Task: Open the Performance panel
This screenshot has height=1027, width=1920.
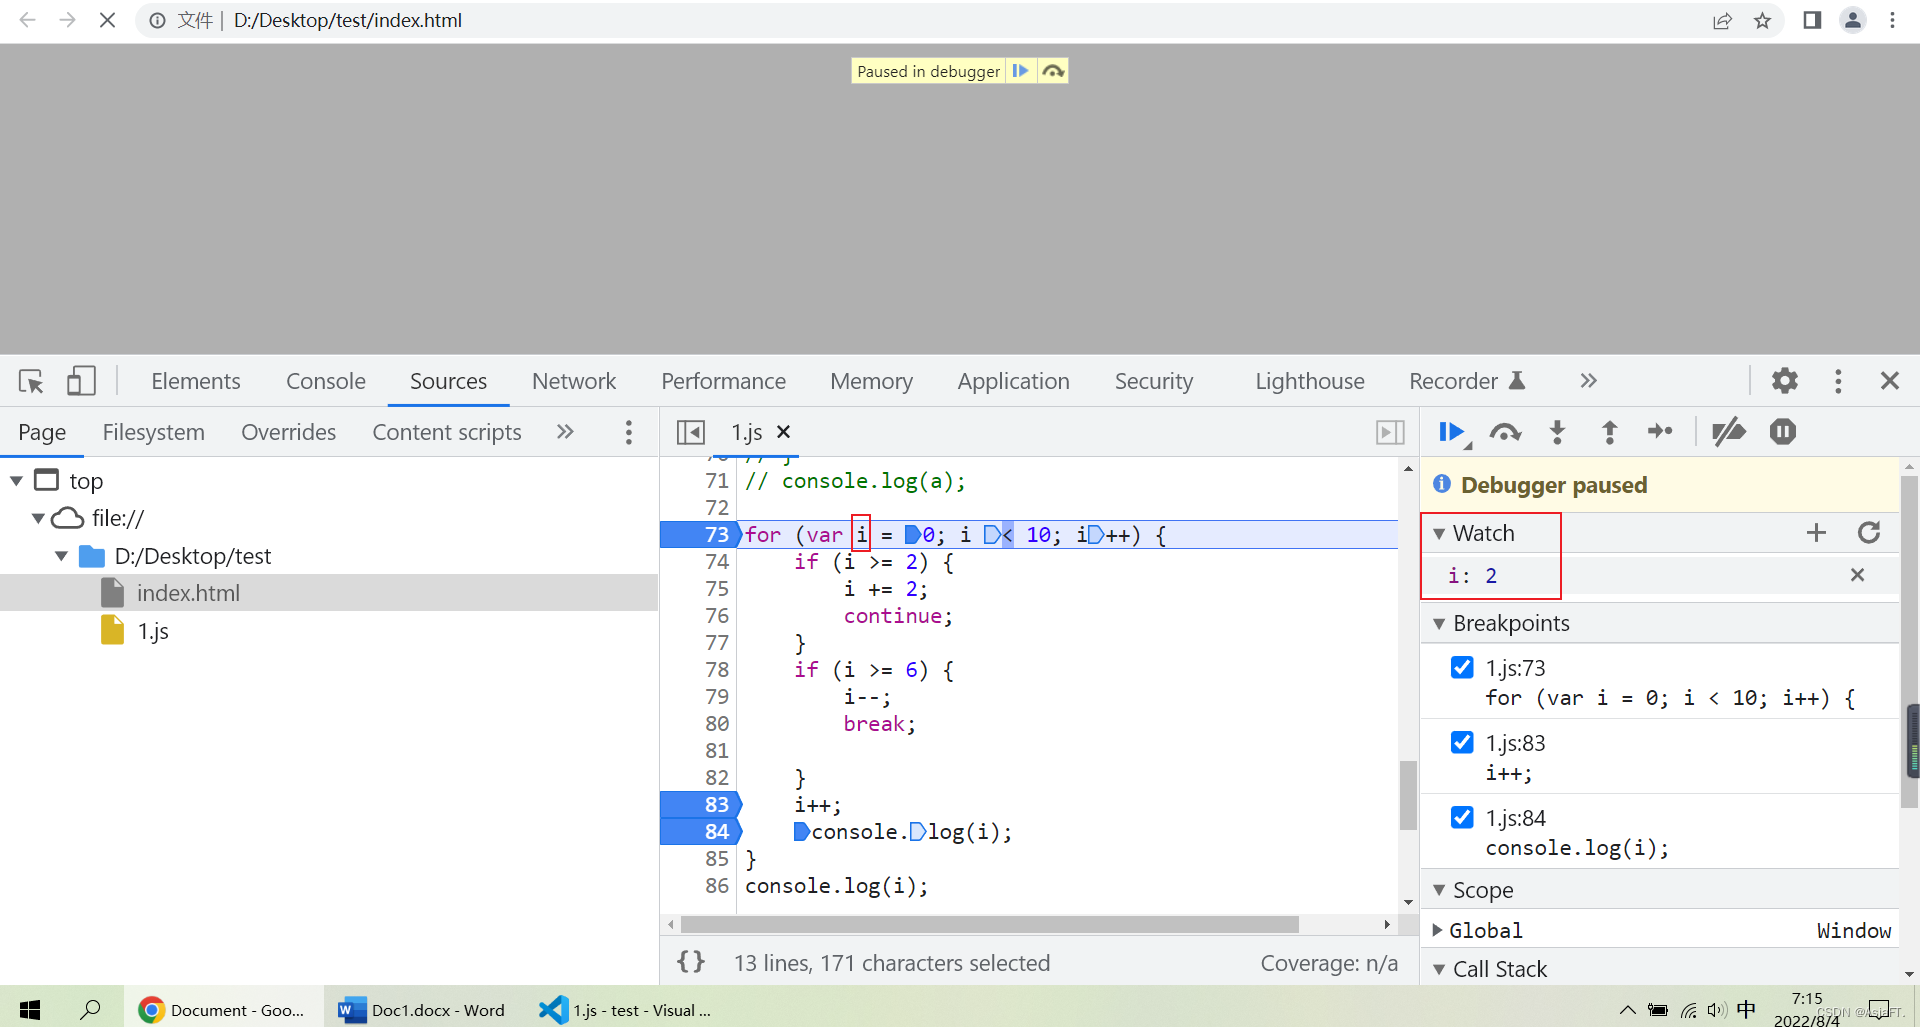Action: (x=724, y=381)
